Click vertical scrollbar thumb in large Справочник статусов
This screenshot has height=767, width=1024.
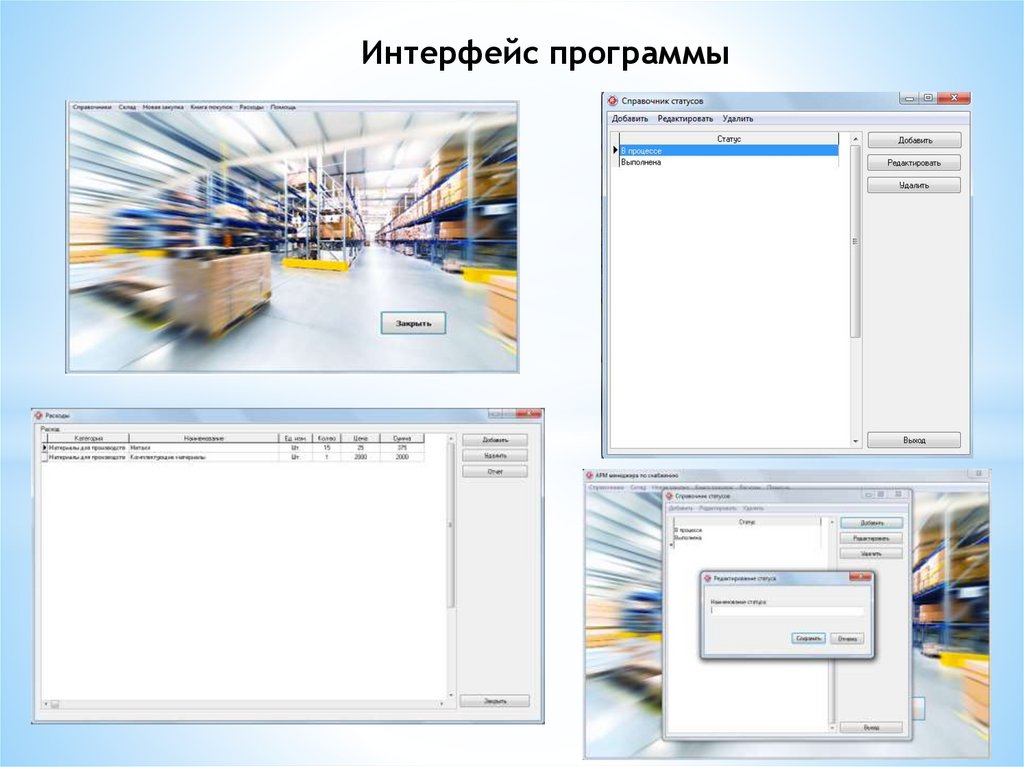coord(856,241)
